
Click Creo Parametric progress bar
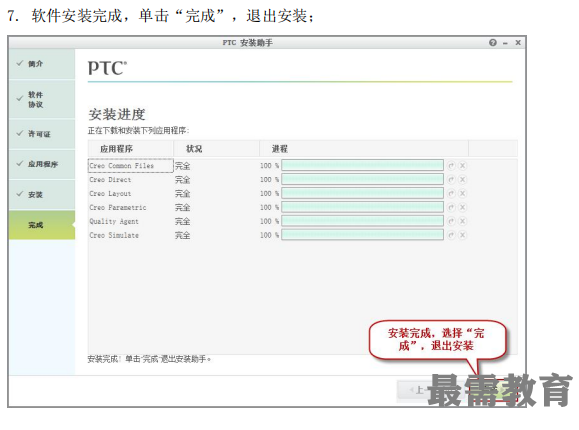pos(362,207)
